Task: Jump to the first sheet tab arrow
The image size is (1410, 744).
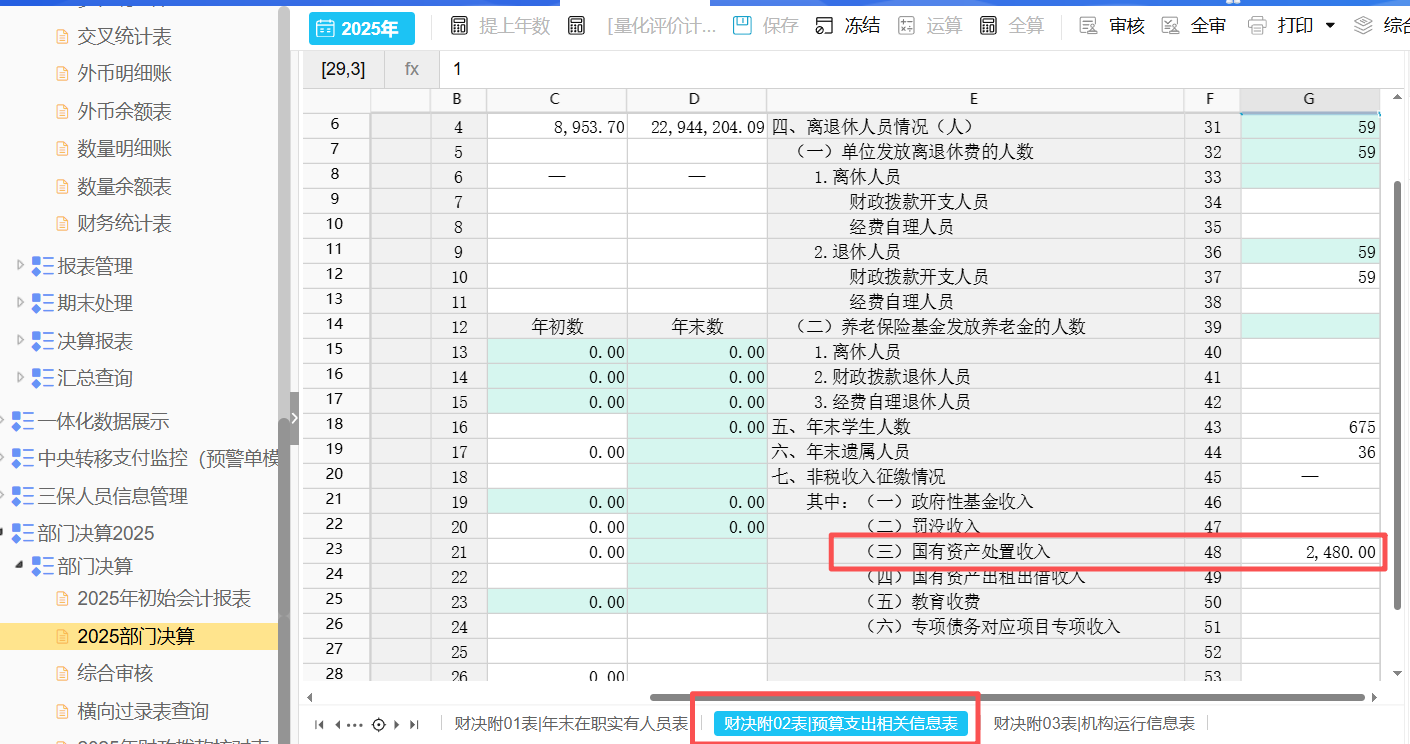Action: click(321, 725)
